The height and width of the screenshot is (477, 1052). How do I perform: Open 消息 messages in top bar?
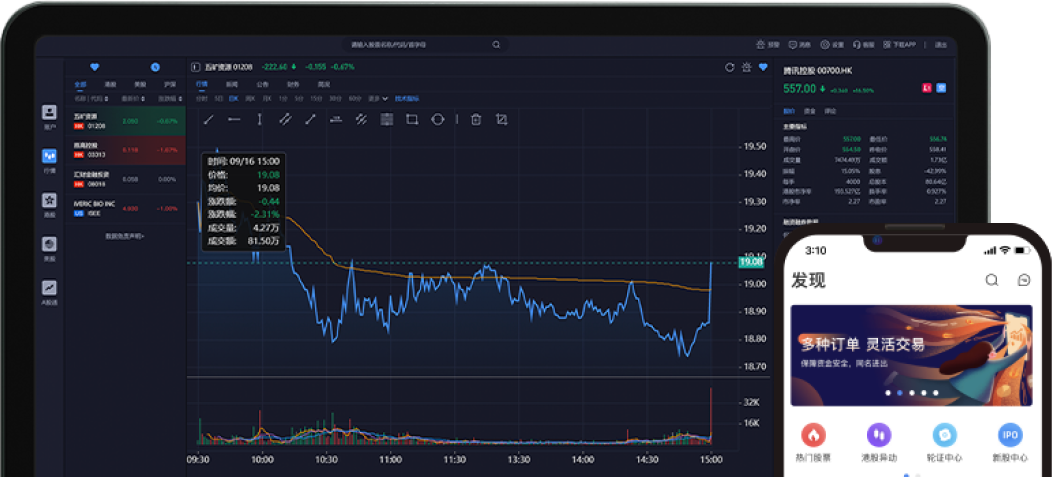800,45
